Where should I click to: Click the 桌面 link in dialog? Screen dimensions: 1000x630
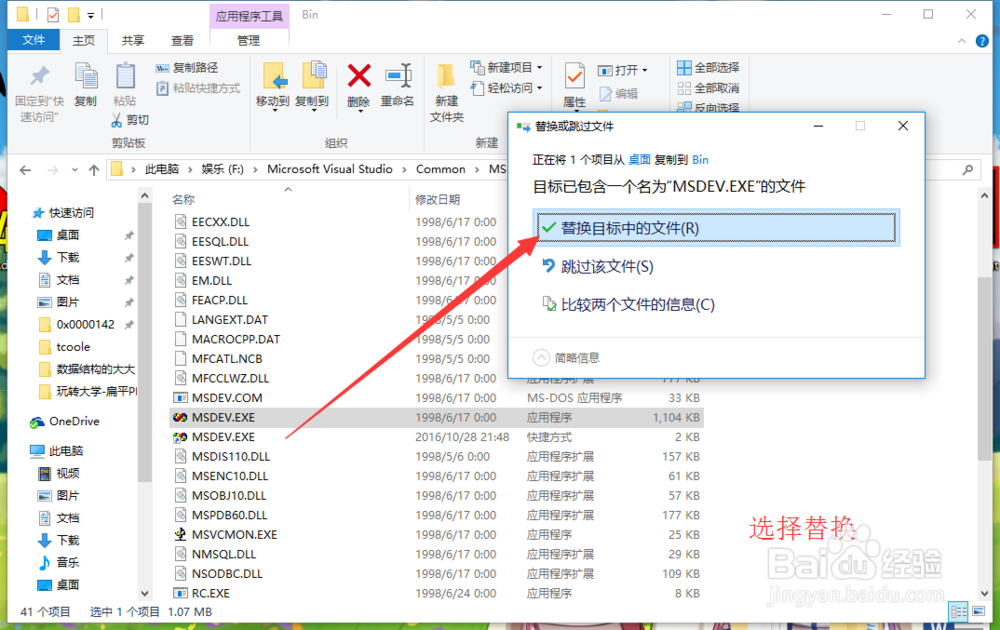tap(639, 159)
